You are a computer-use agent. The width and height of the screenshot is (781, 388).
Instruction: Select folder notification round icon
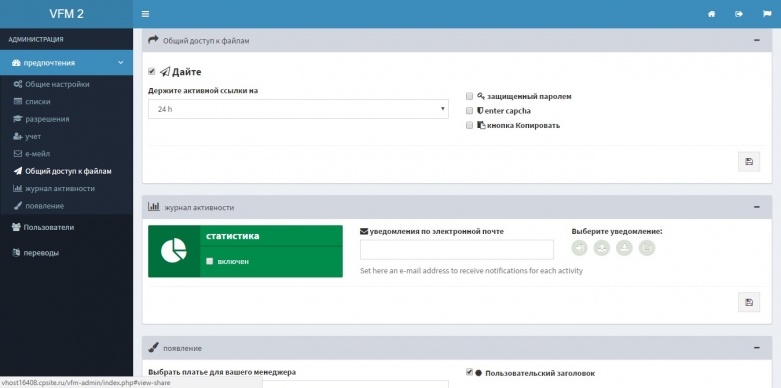tap(647, 248)
